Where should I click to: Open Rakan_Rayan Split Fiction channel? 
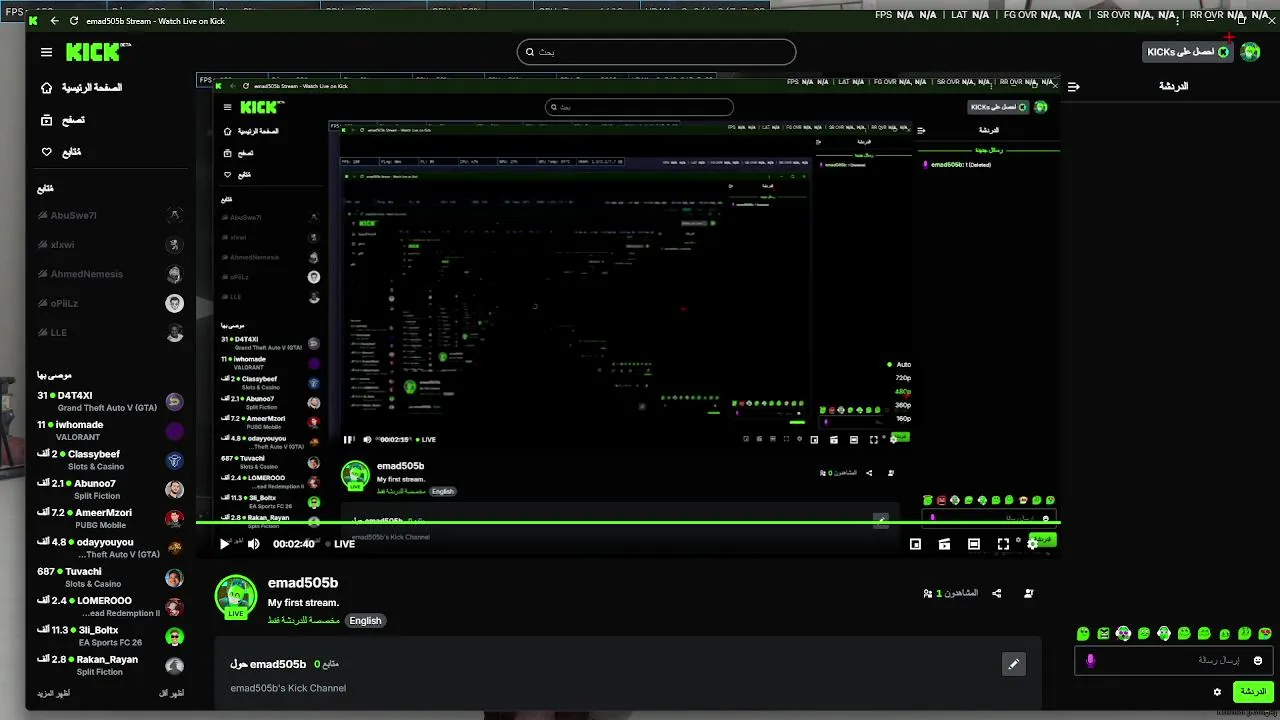coord(110,665)
